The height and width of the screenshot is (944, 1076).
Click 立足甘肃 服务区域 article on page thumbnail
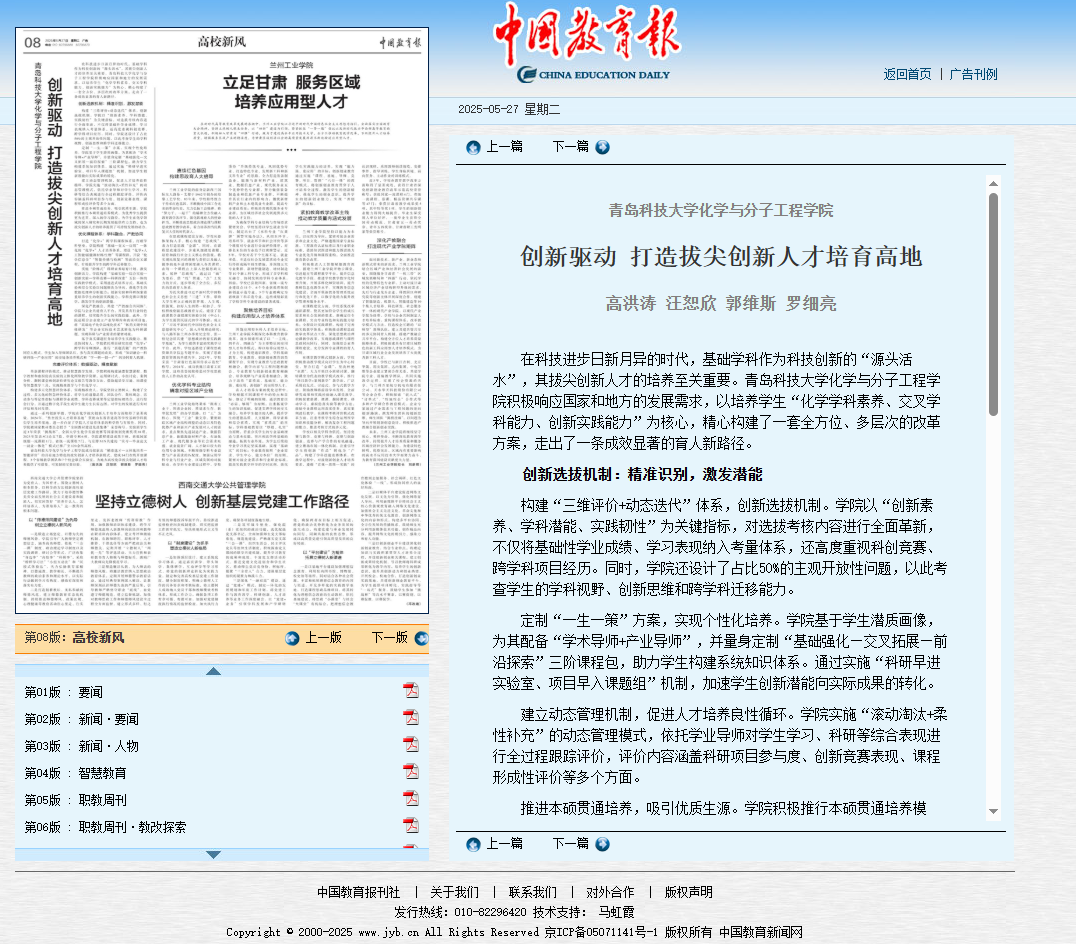(291, 92)
